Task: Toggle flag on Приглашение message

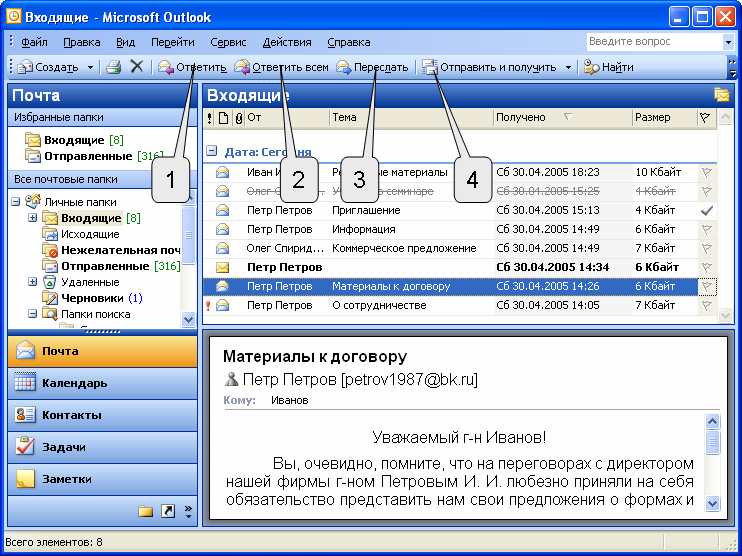Action: [707, 211]
